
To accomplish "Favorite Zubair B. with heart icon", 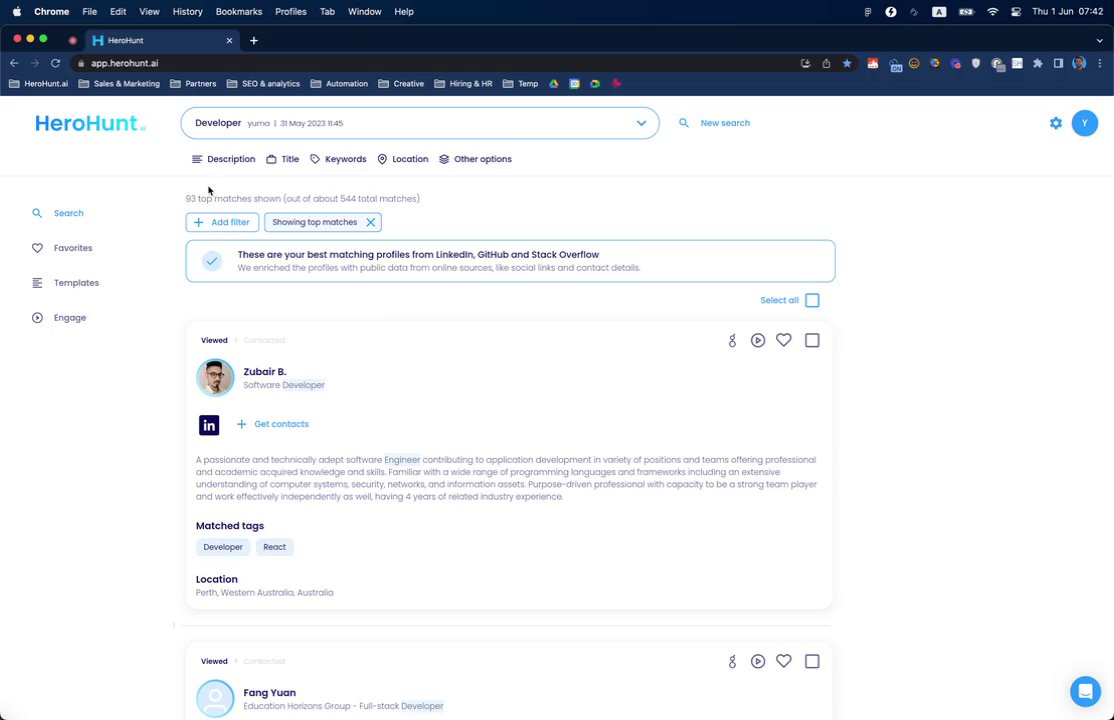I will [x=784, y=340].
